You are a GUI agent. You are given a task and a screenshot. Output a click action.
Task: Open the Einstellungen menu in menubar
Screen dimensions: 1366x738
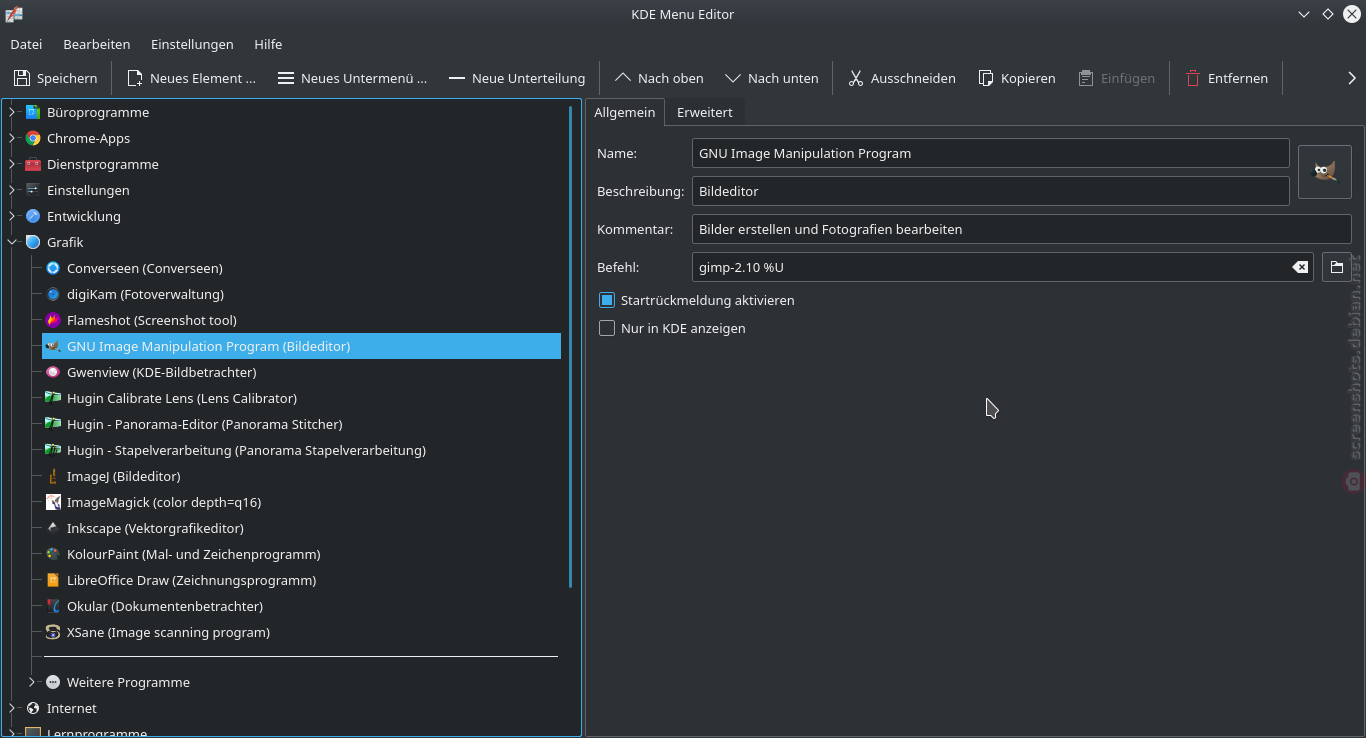[x=192, y=44]
